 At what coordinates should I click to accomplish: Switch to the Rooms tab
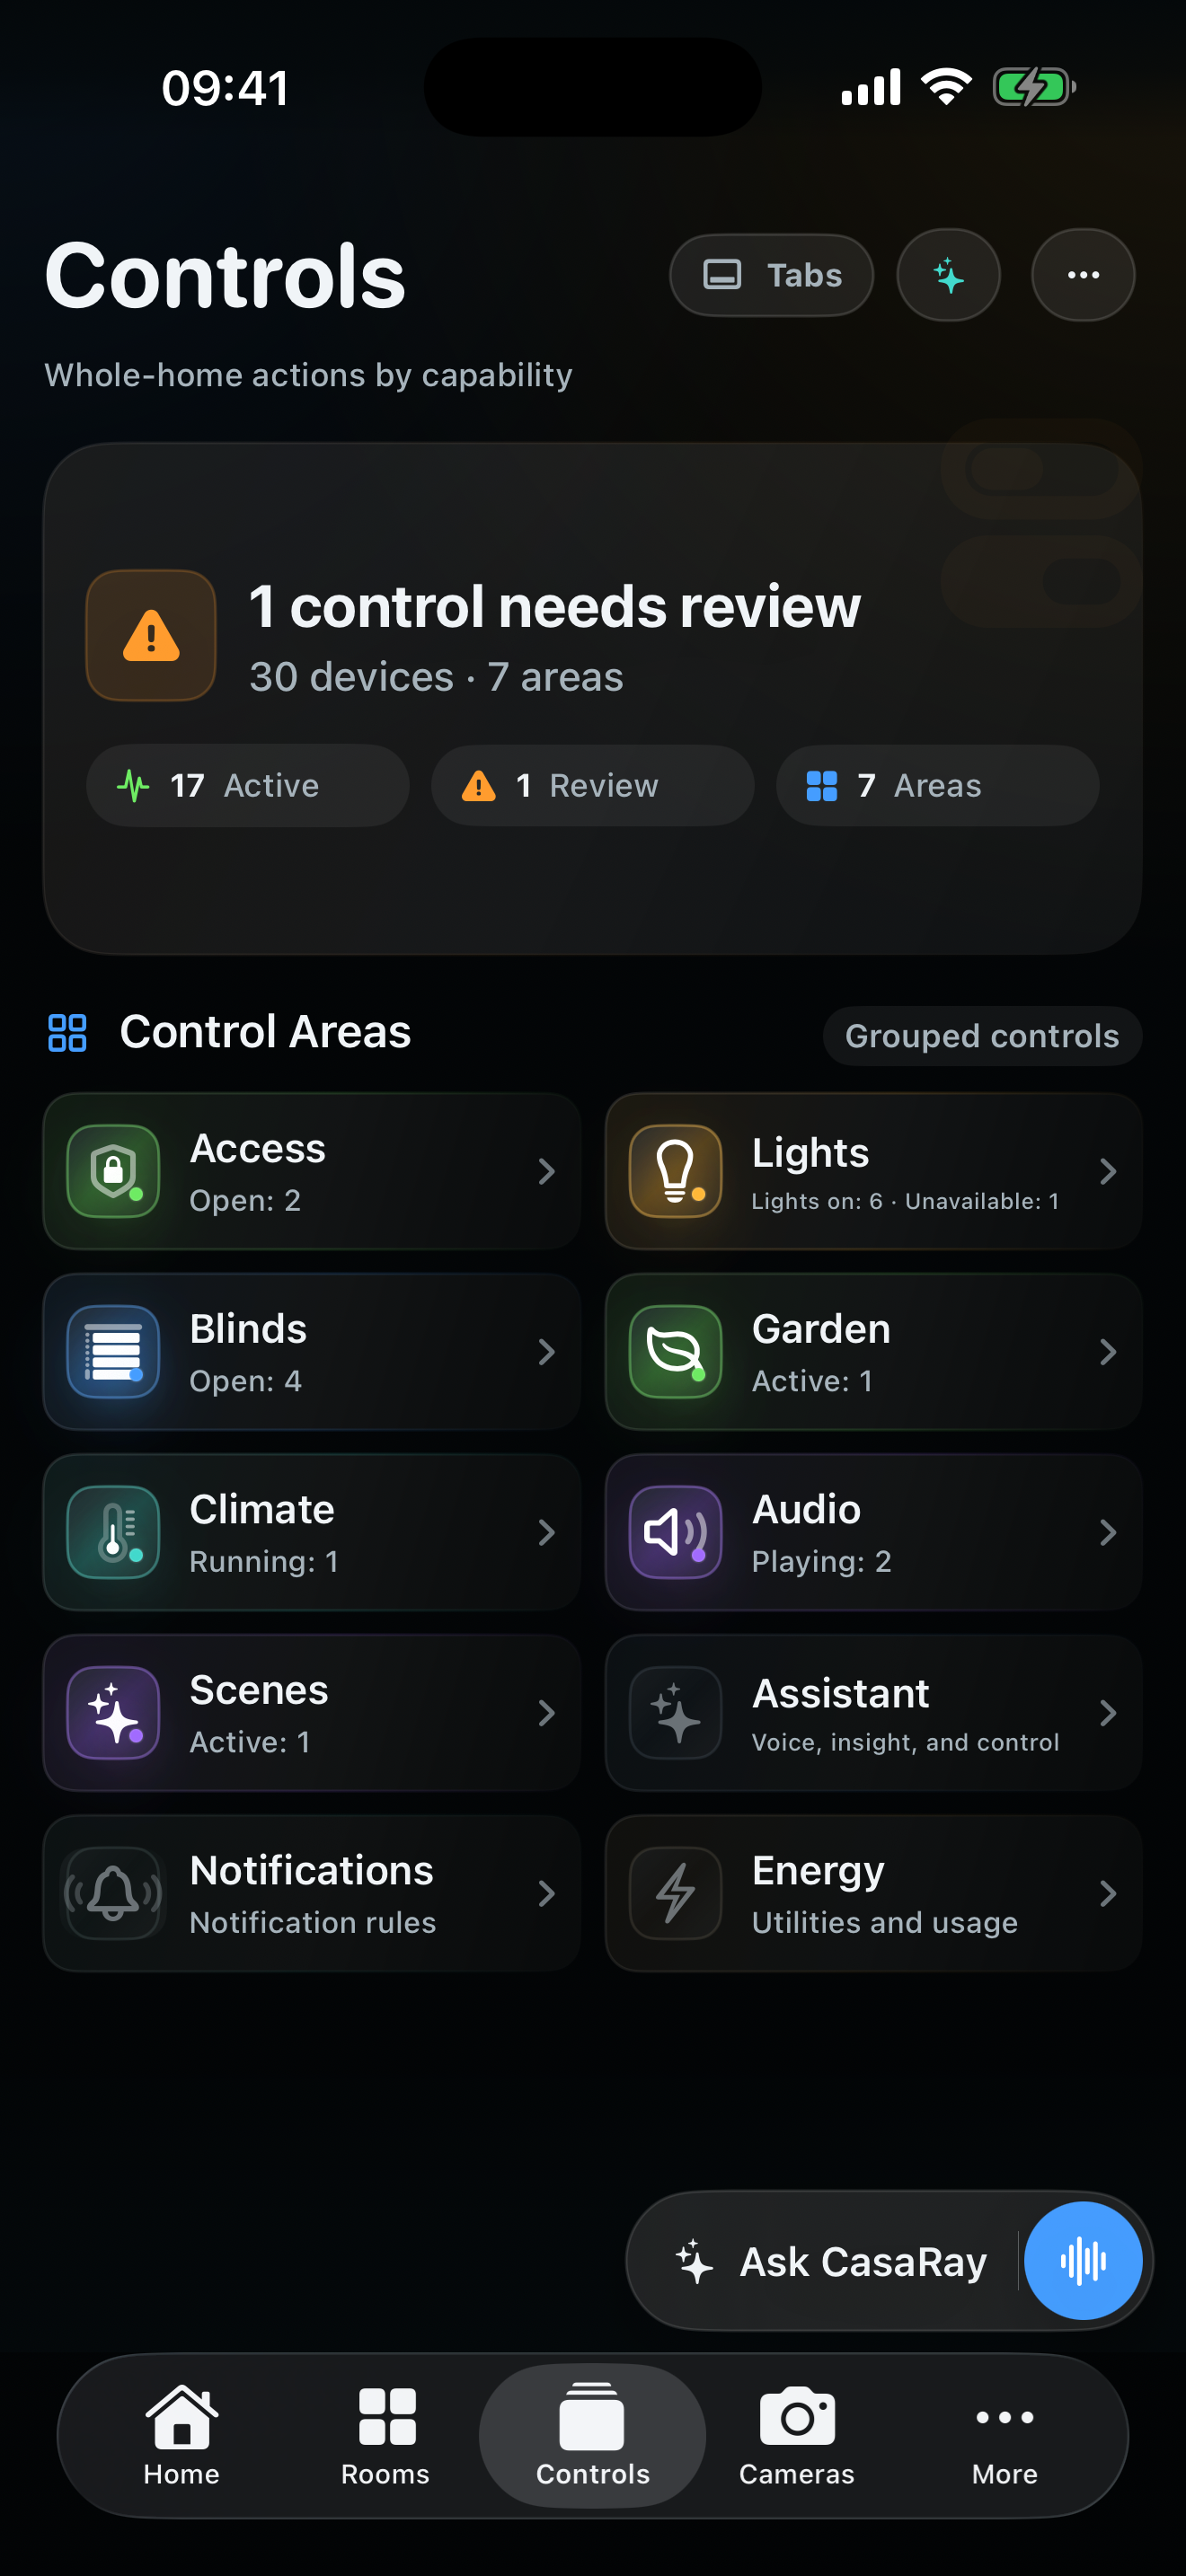click(x=386, y=2436)
